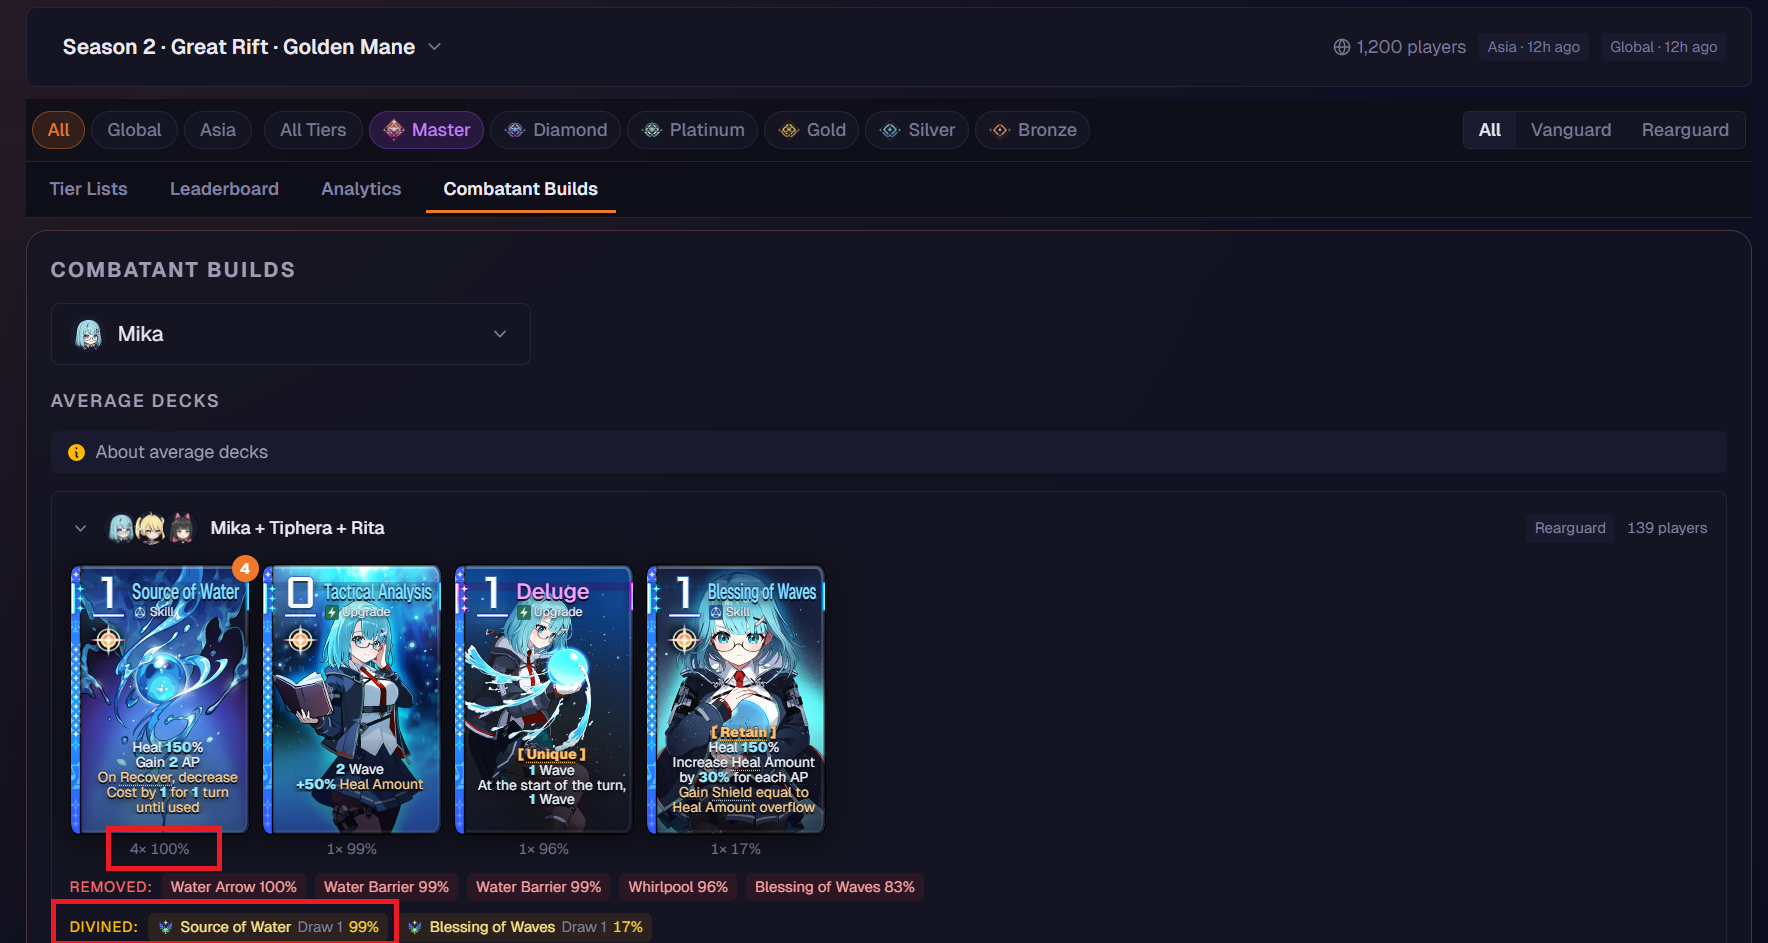Click the Mika + Tiphera + Rita team title
The width and height of the screenshot is (1768, 943).
(x=298, y=528)
